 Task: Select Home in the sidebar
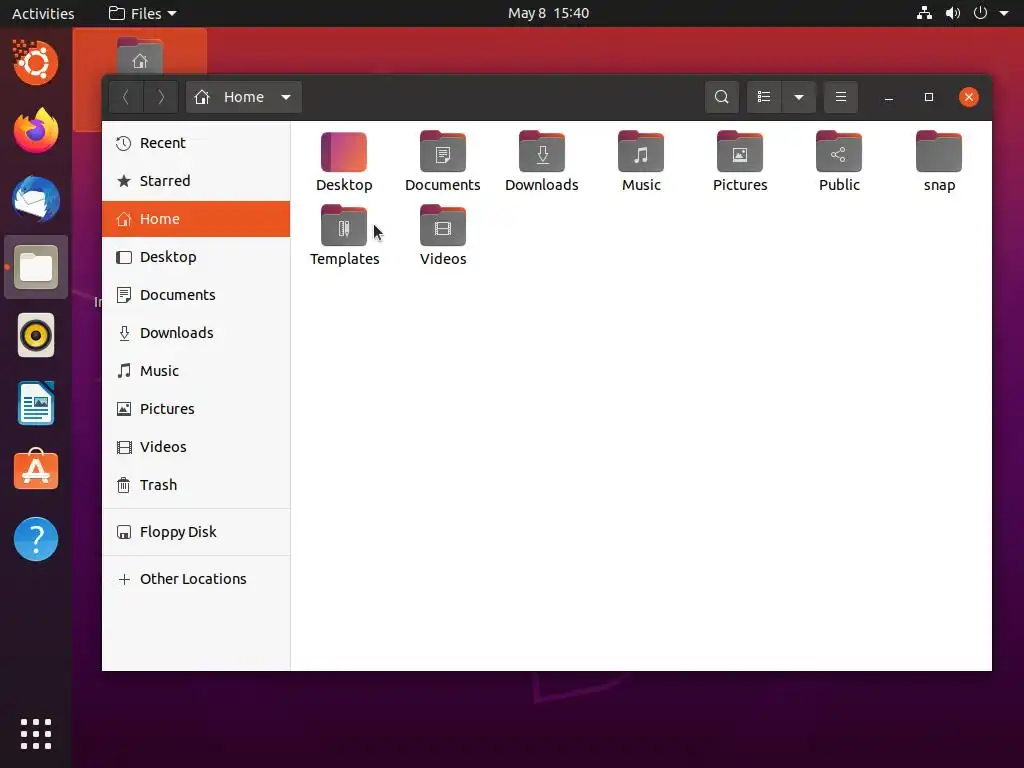(196, 219)
